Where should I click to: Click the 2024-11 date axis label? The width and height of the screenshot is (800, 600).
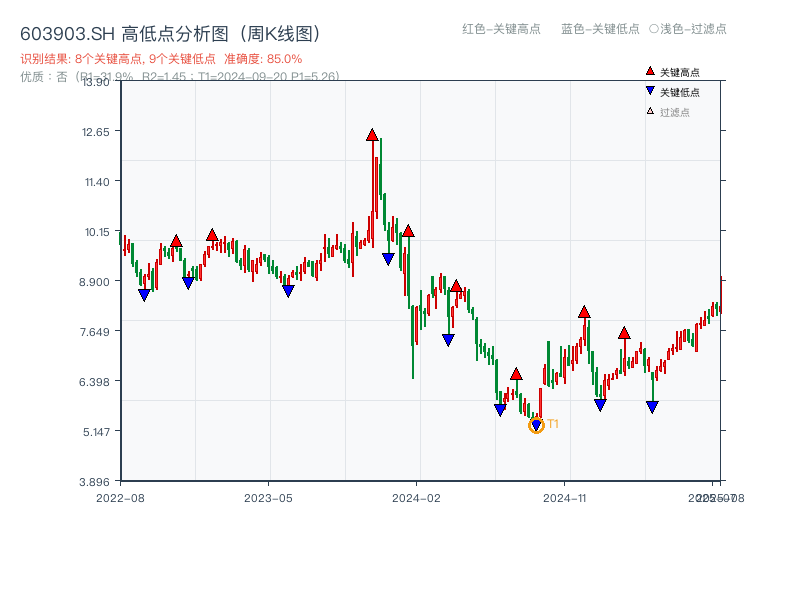coord(564,498)
